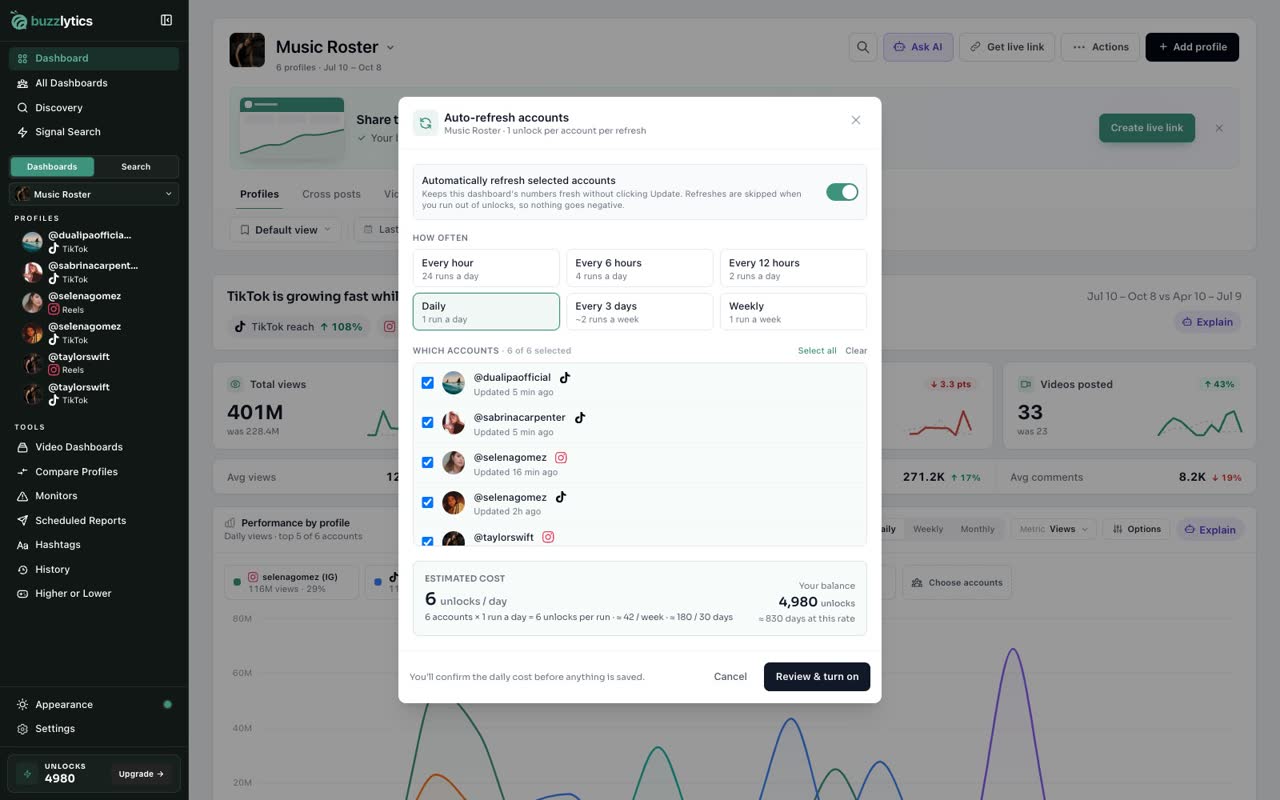Uncheck the @dualipaofficial account checkbox
The image size is (1280, 800).
tap(427, 383)
